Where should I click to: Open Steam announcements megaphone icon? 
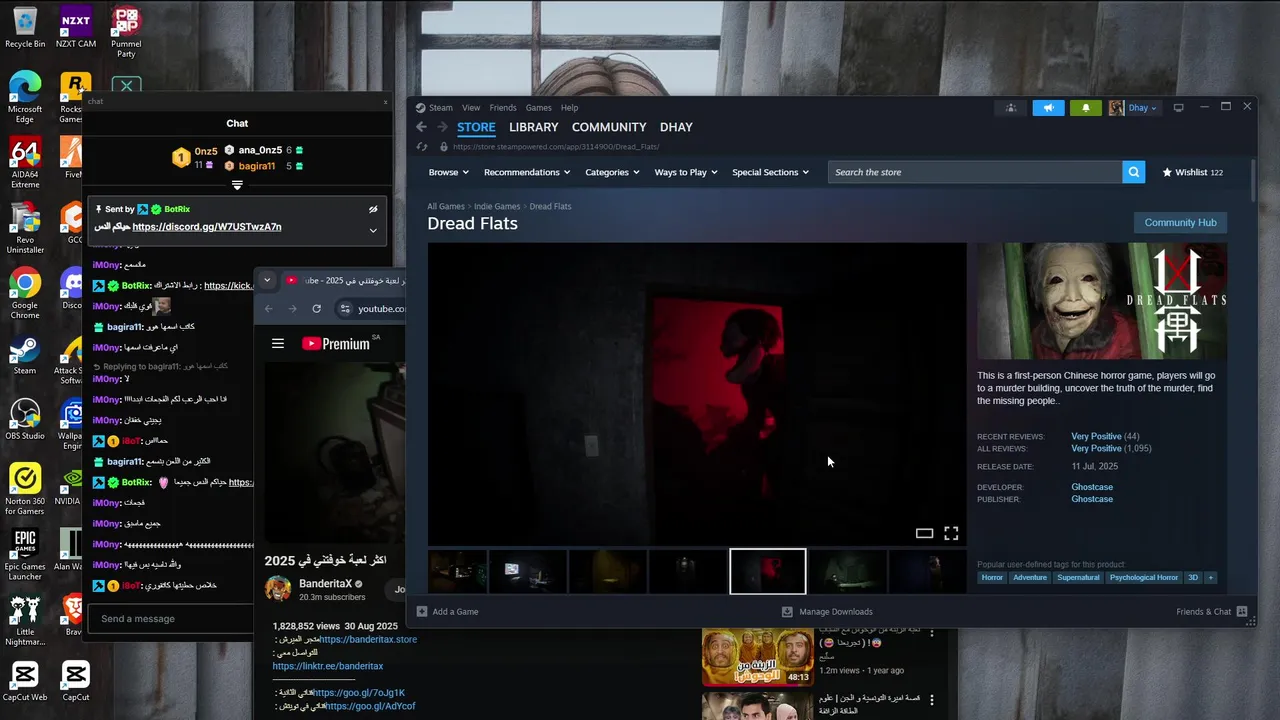[1048, 108]
